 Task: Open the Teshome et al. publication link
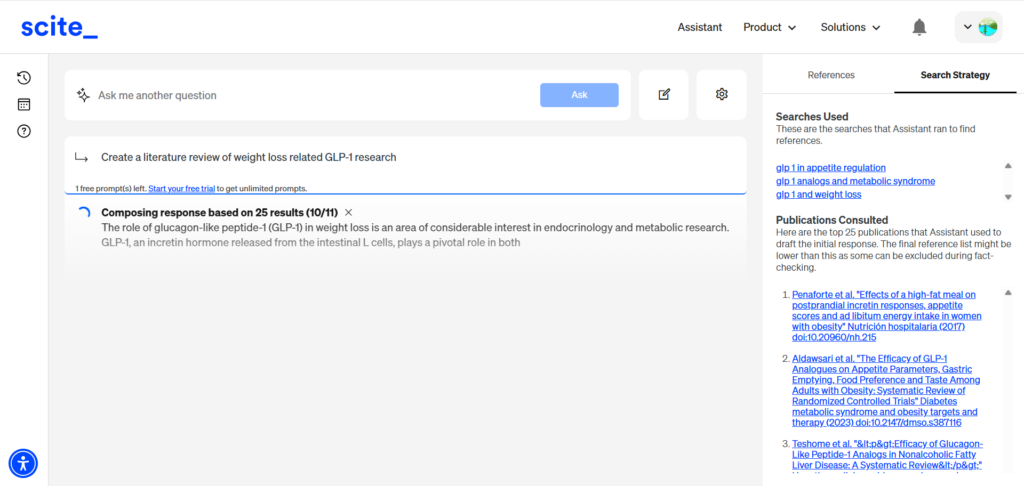(888, 455)
